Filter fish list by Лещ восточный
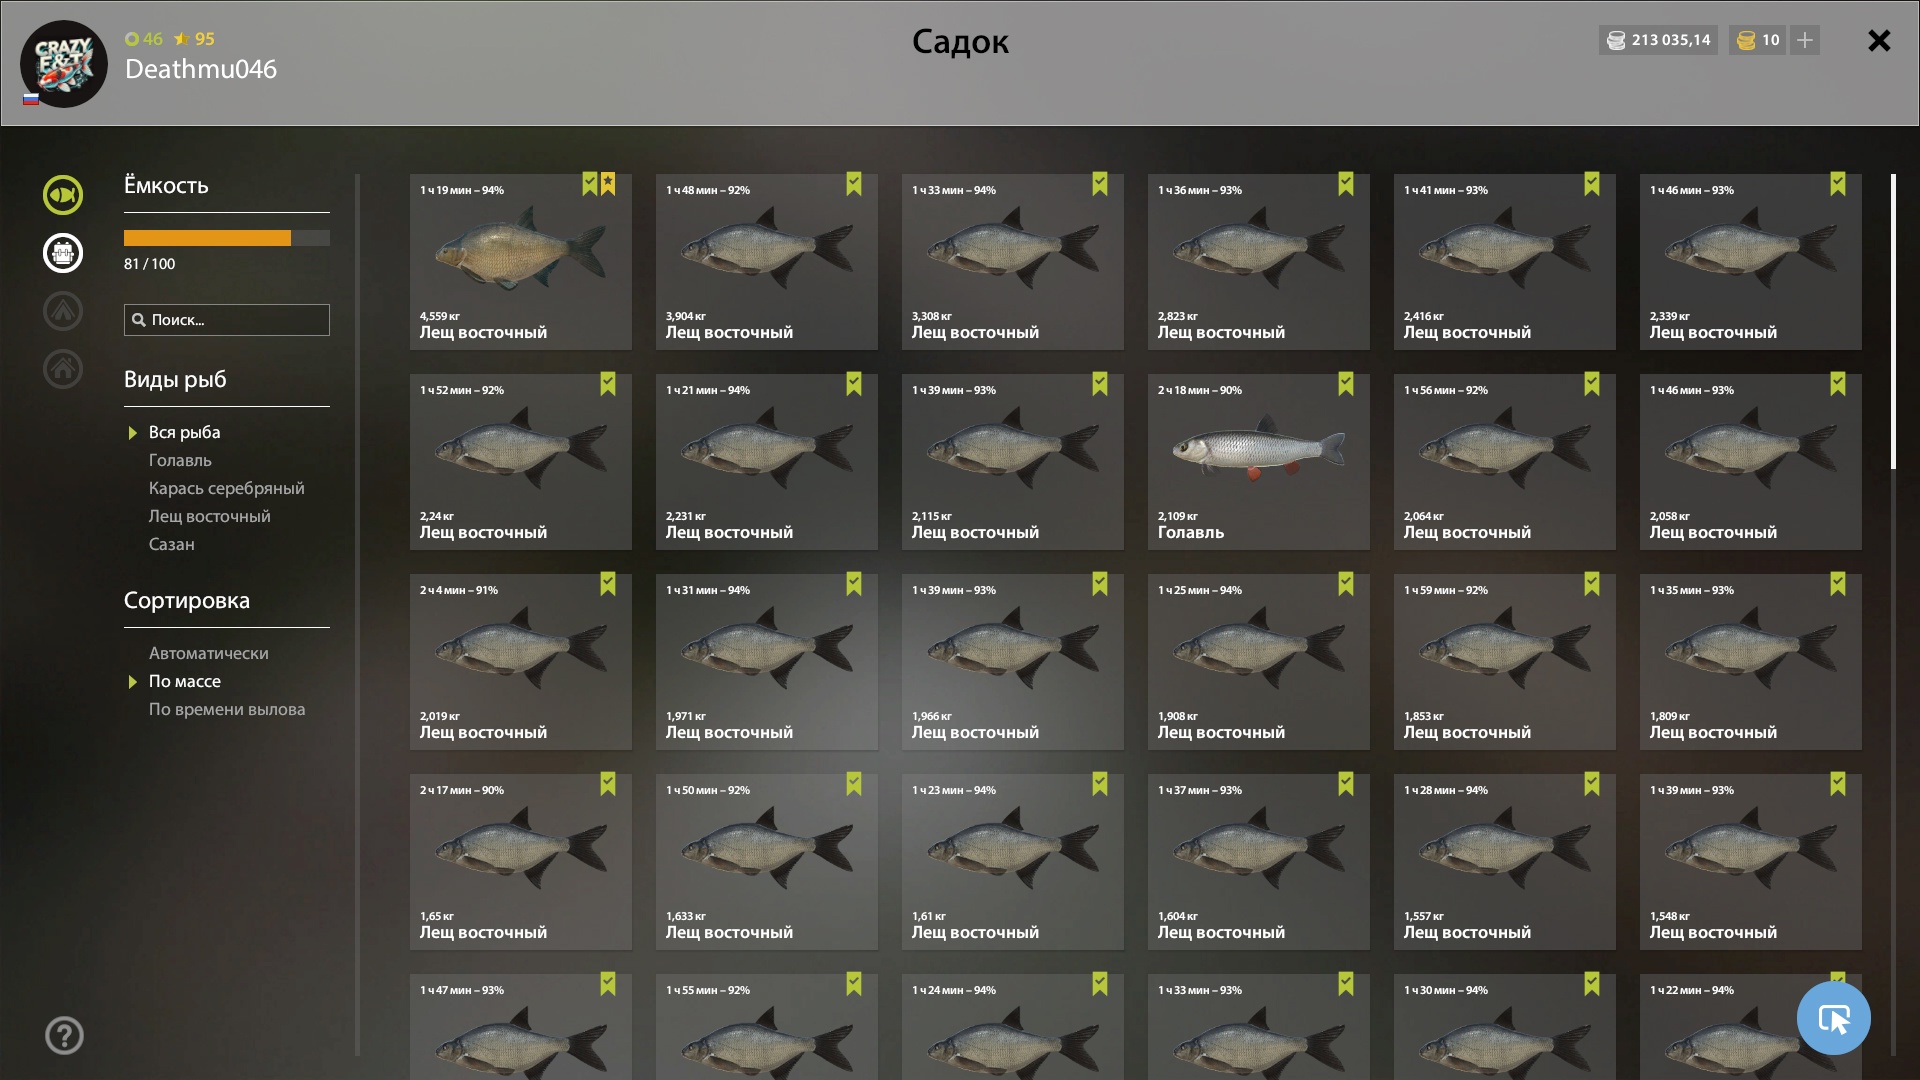1920x1080 pixels. click(x=210, y=517)
